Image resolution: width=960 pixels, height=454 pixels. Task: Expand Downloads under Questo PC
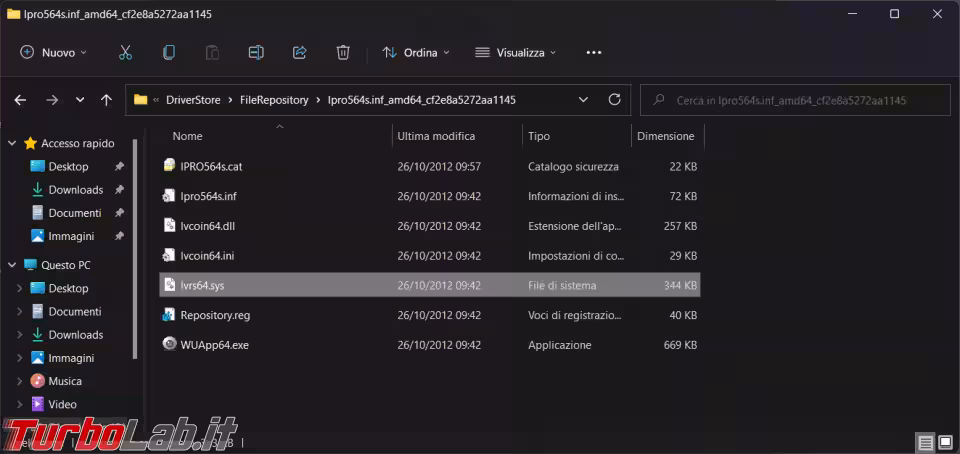point(20,335)
